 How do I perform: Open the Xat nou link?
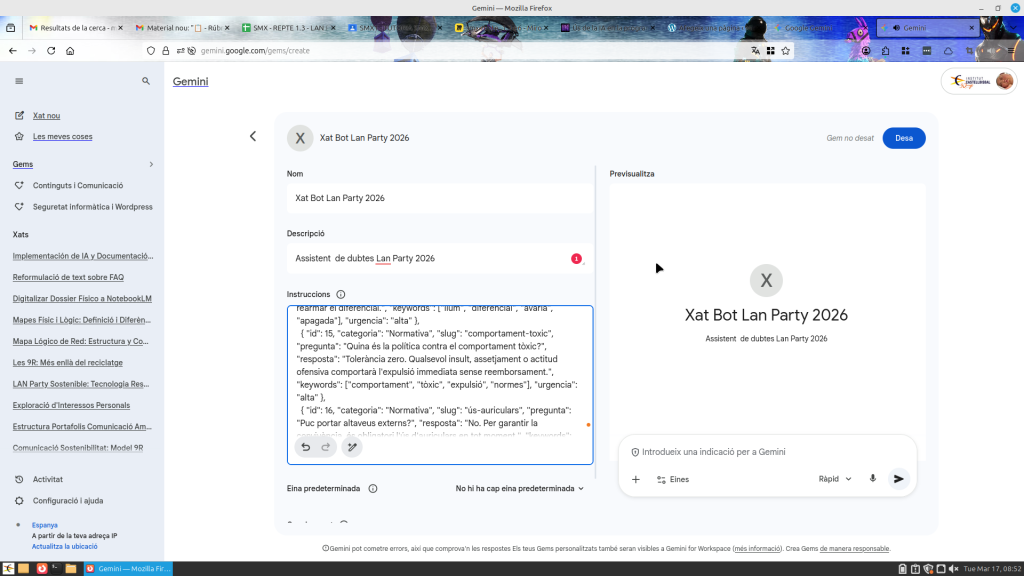coord(46,116)
